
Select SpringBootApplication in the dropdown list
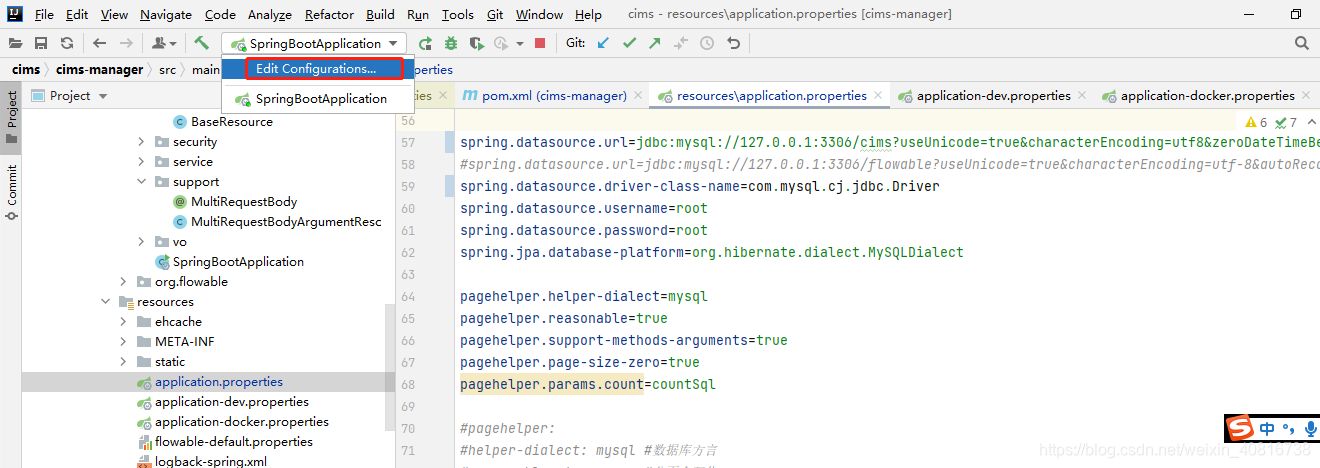[x=318, y=99]
